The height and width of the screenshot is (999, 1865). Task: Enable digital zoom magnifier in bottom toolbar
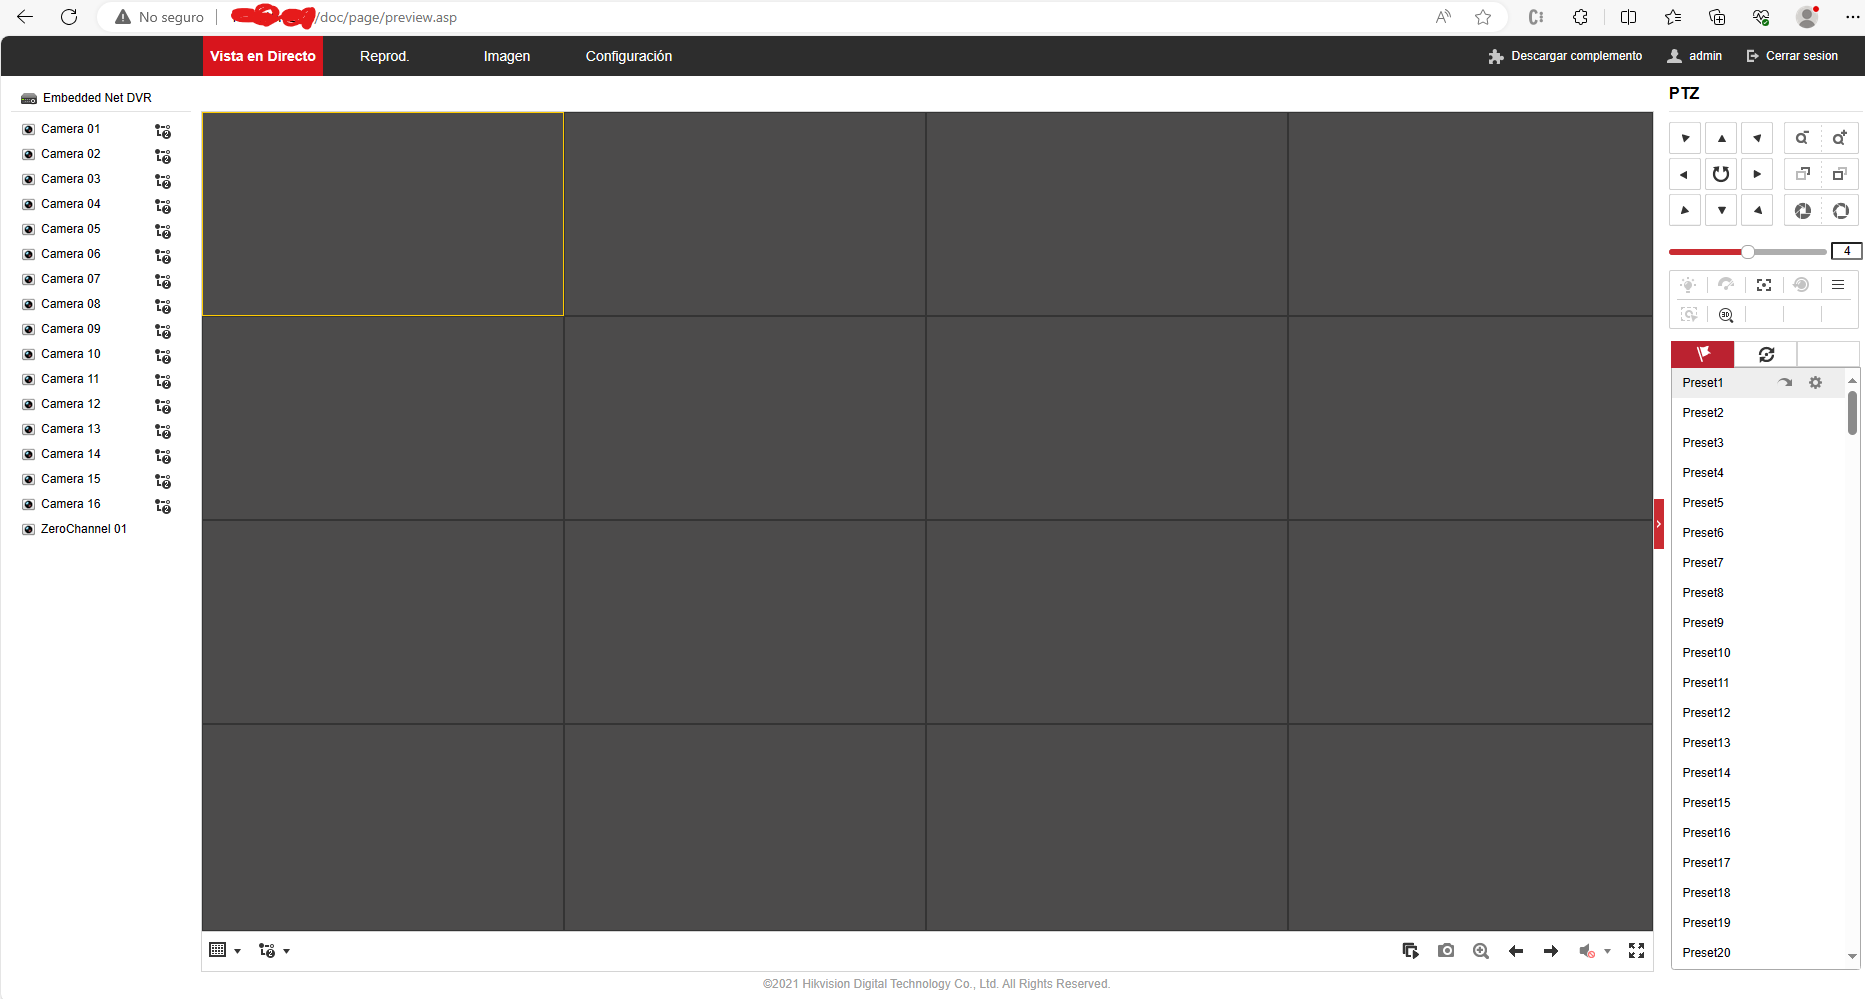click(1481, 951)
